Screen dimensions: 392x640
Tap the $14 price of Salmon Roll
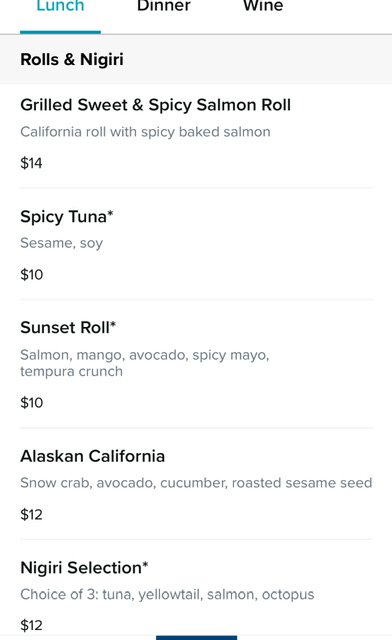(x=31, y=163)
